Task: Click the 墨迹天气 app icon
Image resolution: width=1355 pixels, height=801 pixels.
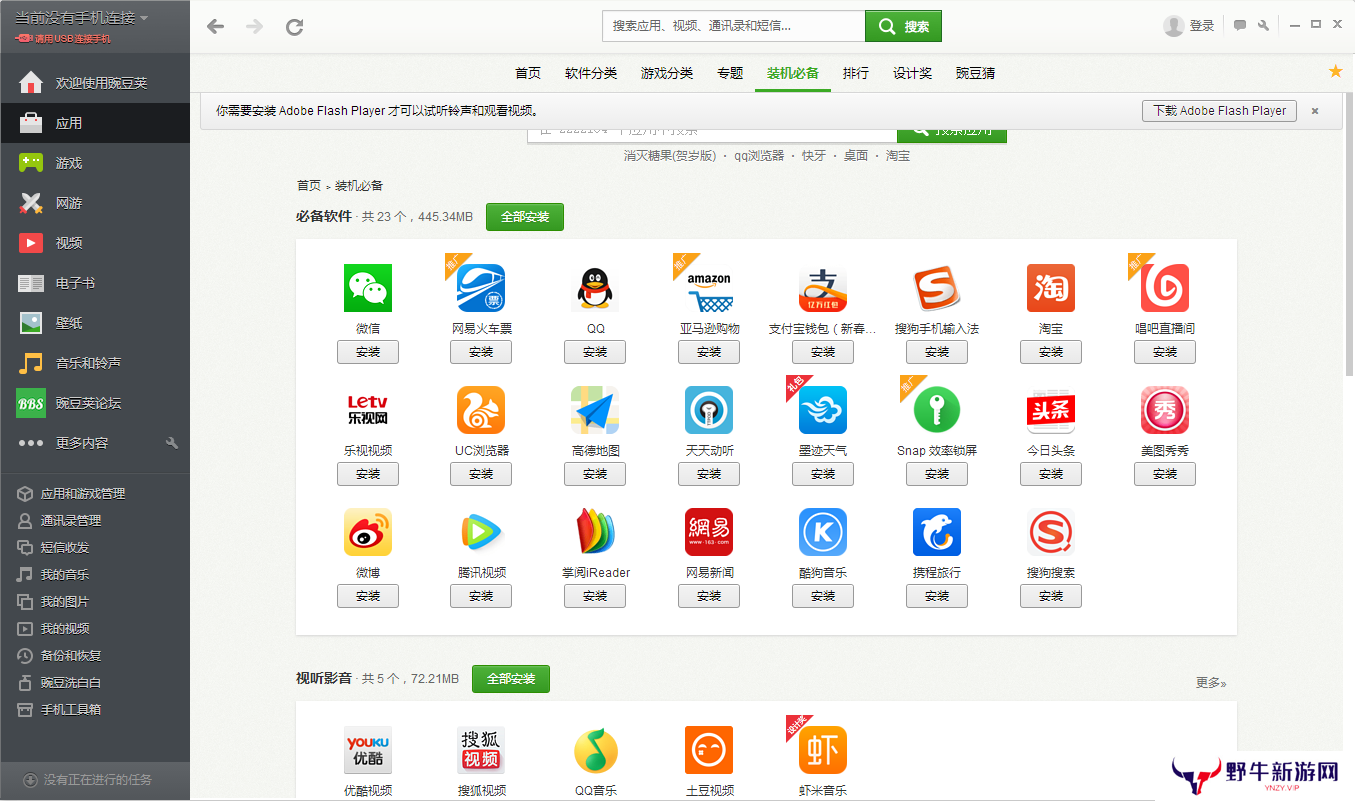Action: tap(823, 410)
